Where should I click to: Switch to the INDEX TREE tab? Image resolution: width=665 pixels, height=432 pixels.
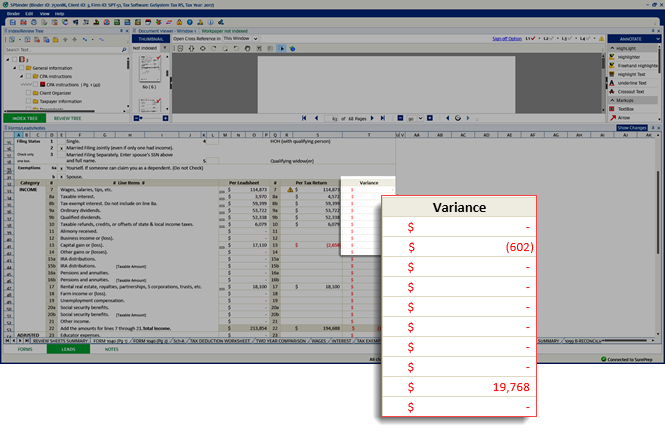(25, 118)
